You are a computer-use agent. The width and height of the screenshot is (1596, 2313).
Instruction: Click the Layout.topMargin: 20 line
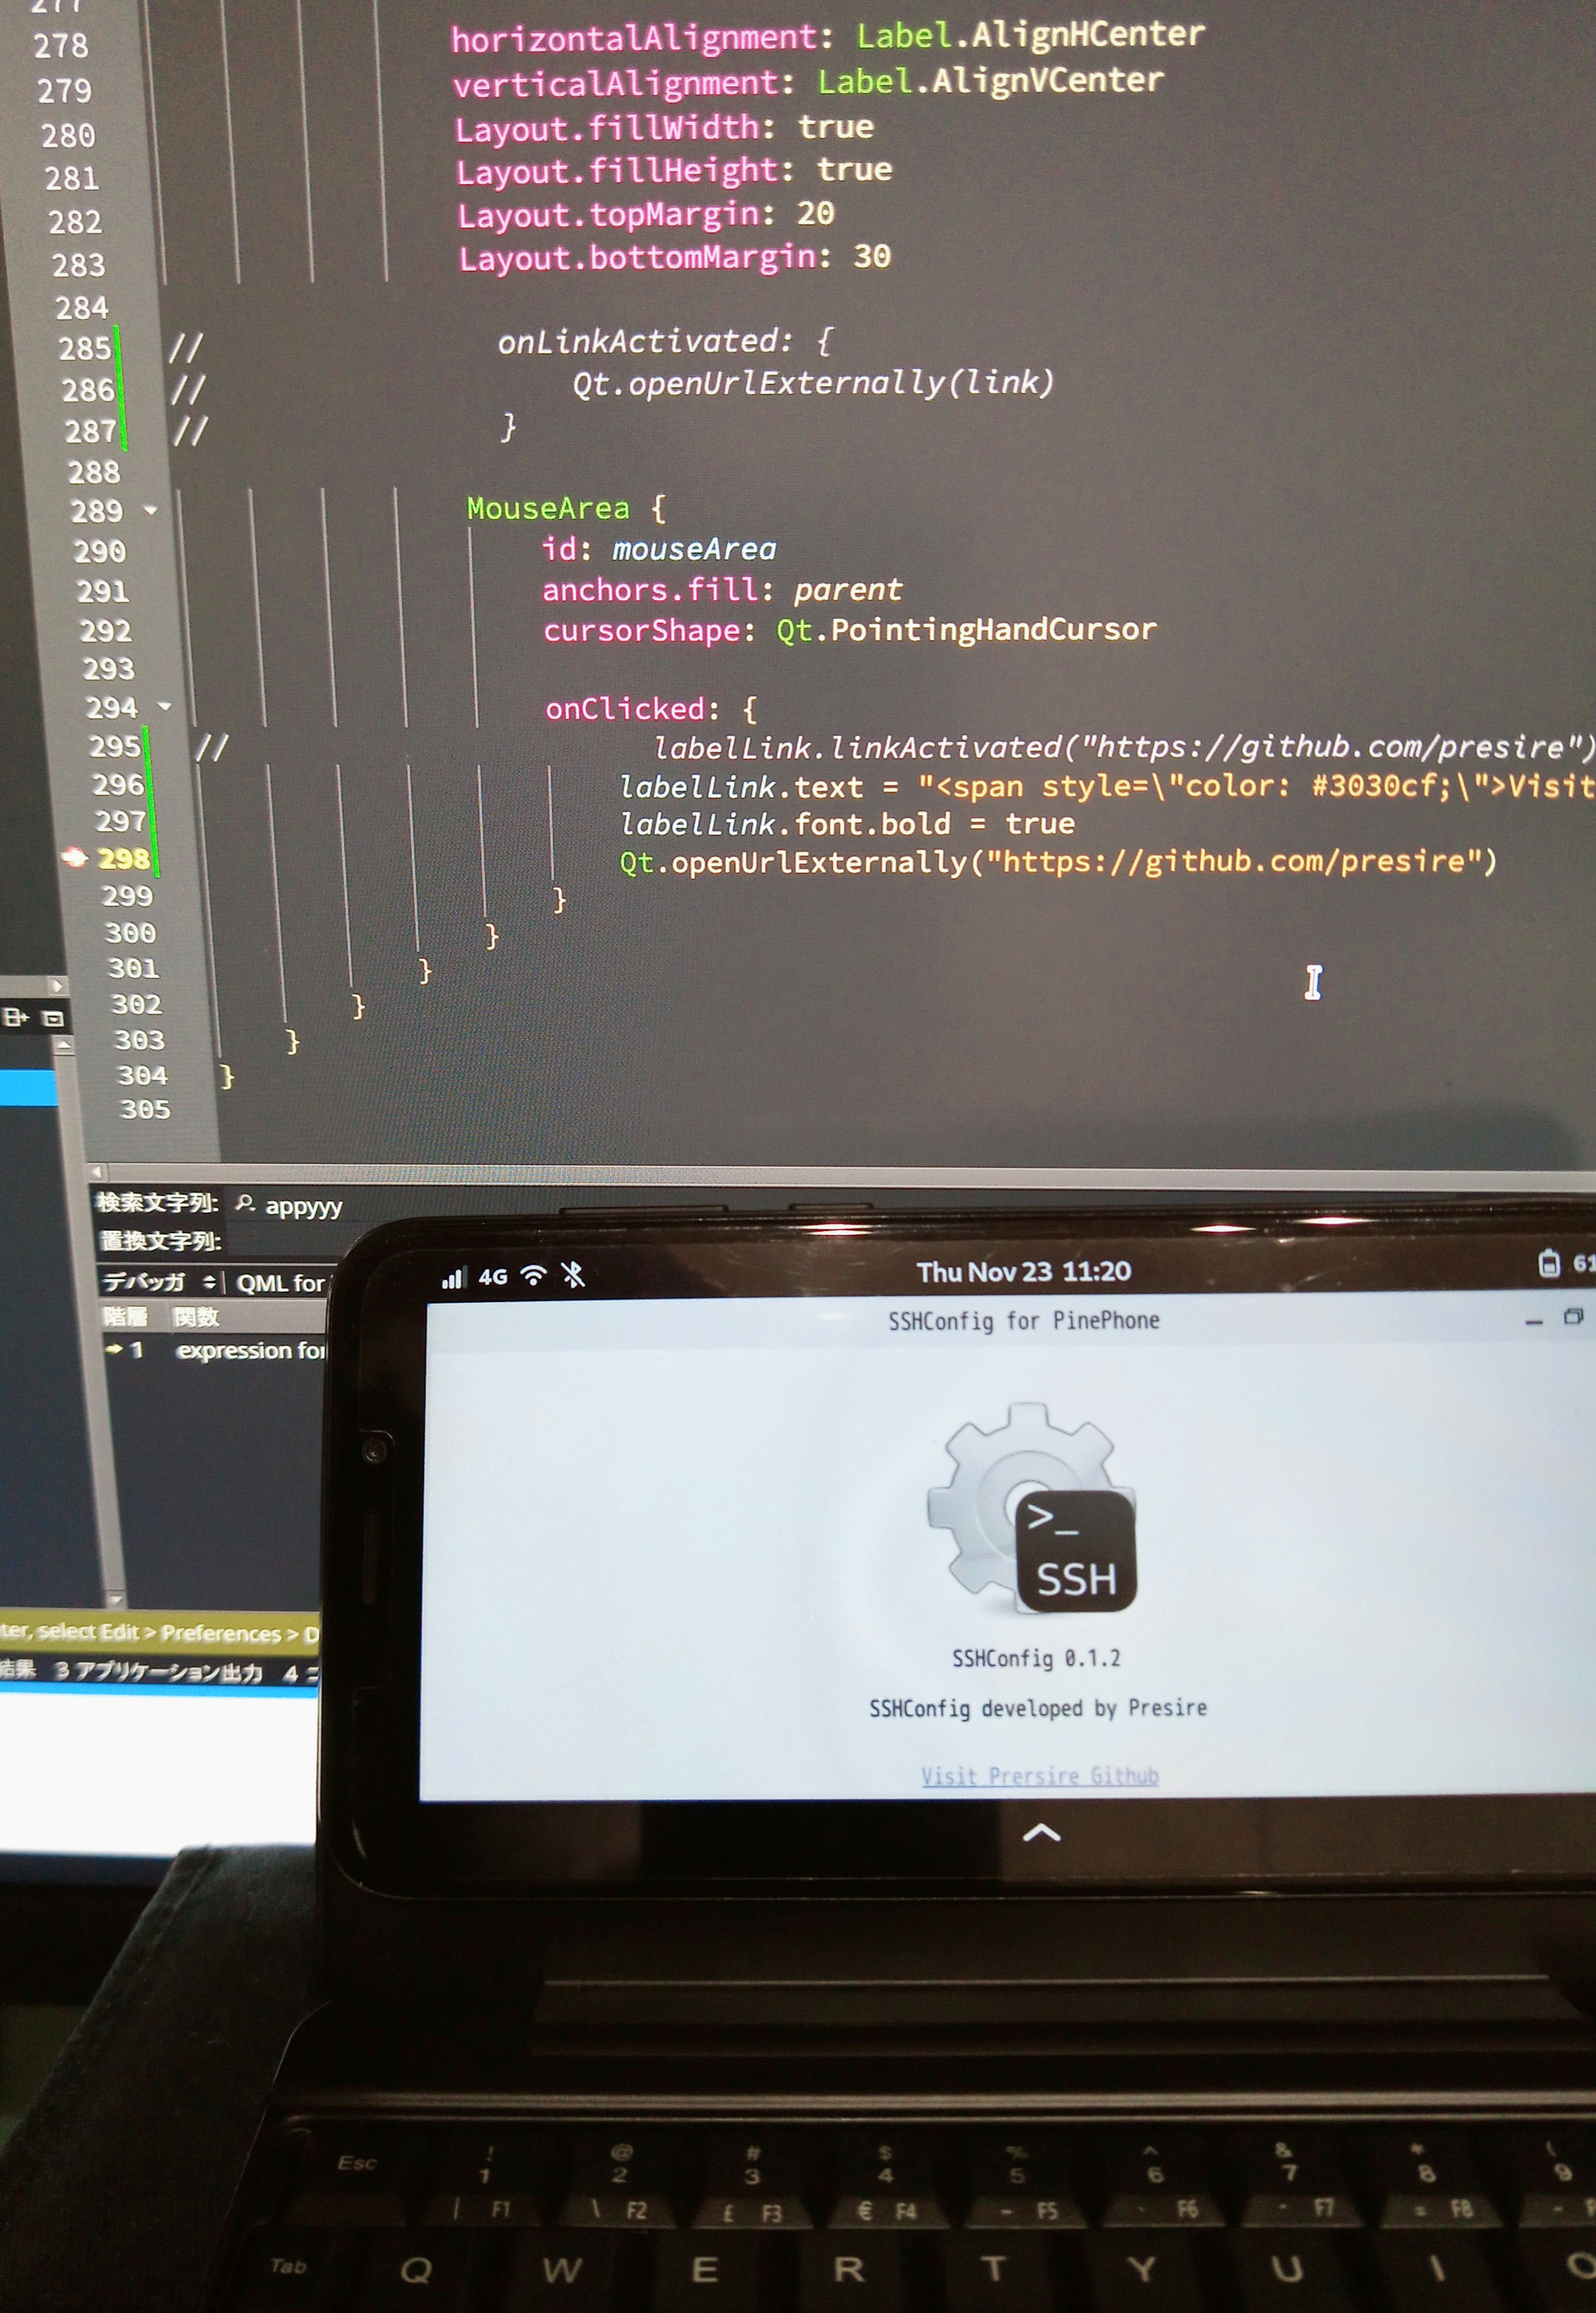click(646, 214)
